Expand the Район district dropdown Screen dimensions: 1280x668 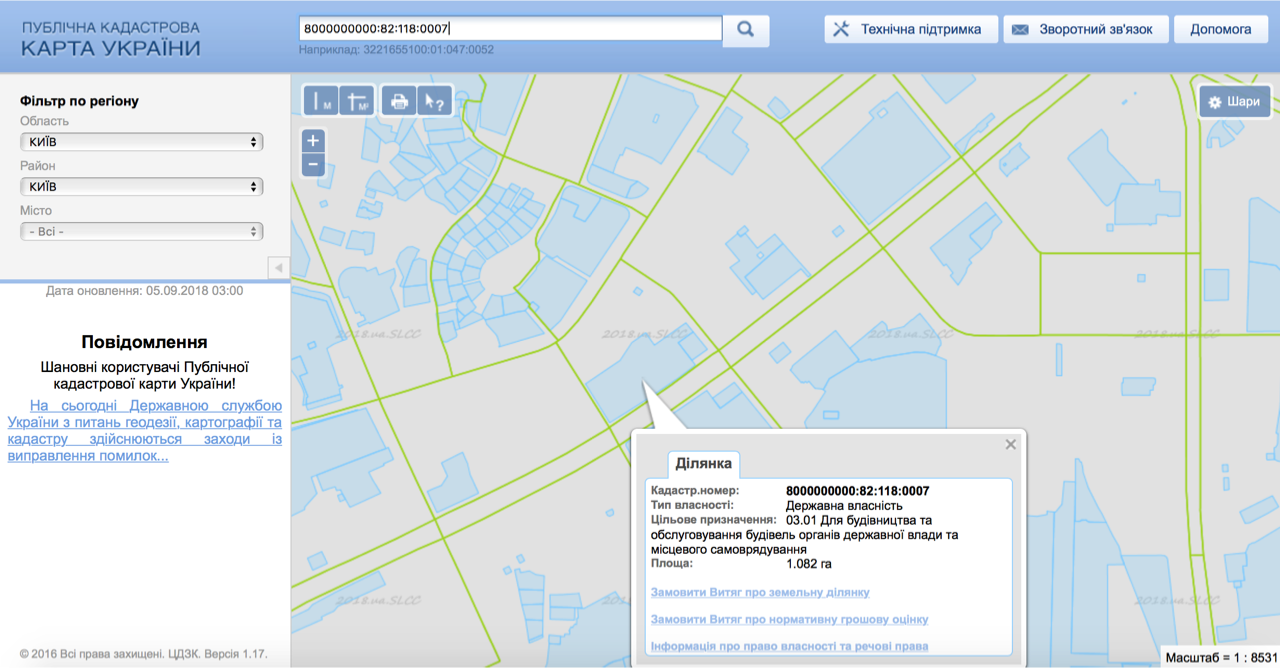[141, 187]
